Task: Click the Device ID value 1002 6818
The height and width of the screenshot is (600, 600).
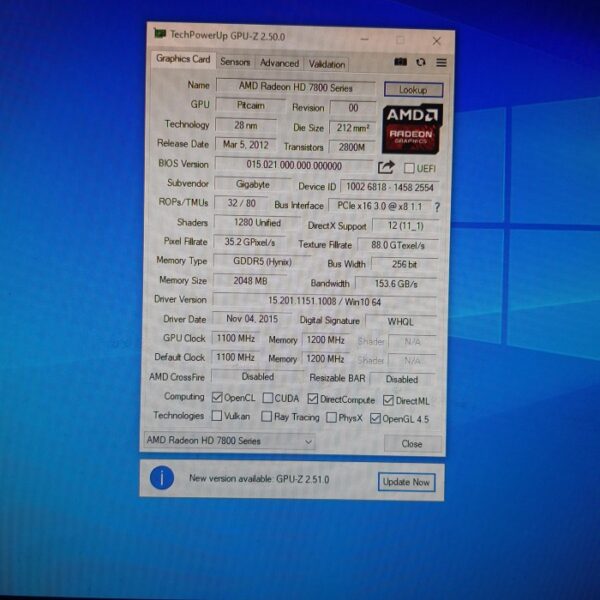Action: coord(390,187)
